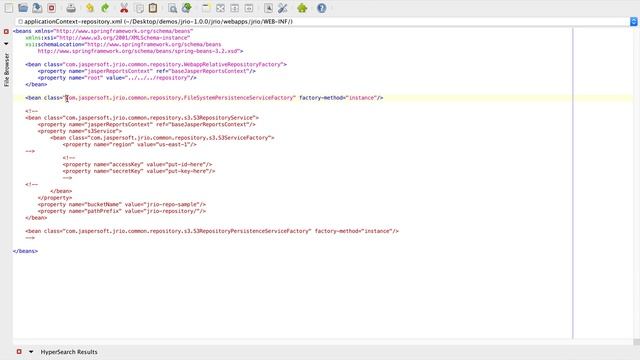Click the accessKey put-id-here line
This screenshot has width=640, height=360.
(x=138, y=164)
